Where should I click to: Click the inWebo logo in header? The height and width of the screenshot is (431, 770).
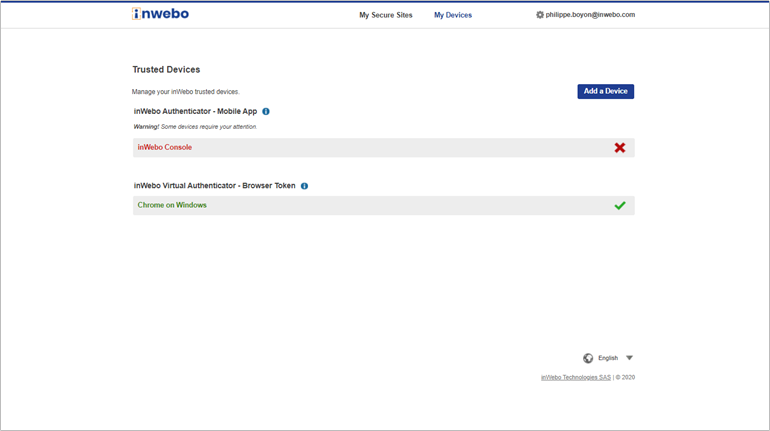pyautogui.click(x=160, y=14)
